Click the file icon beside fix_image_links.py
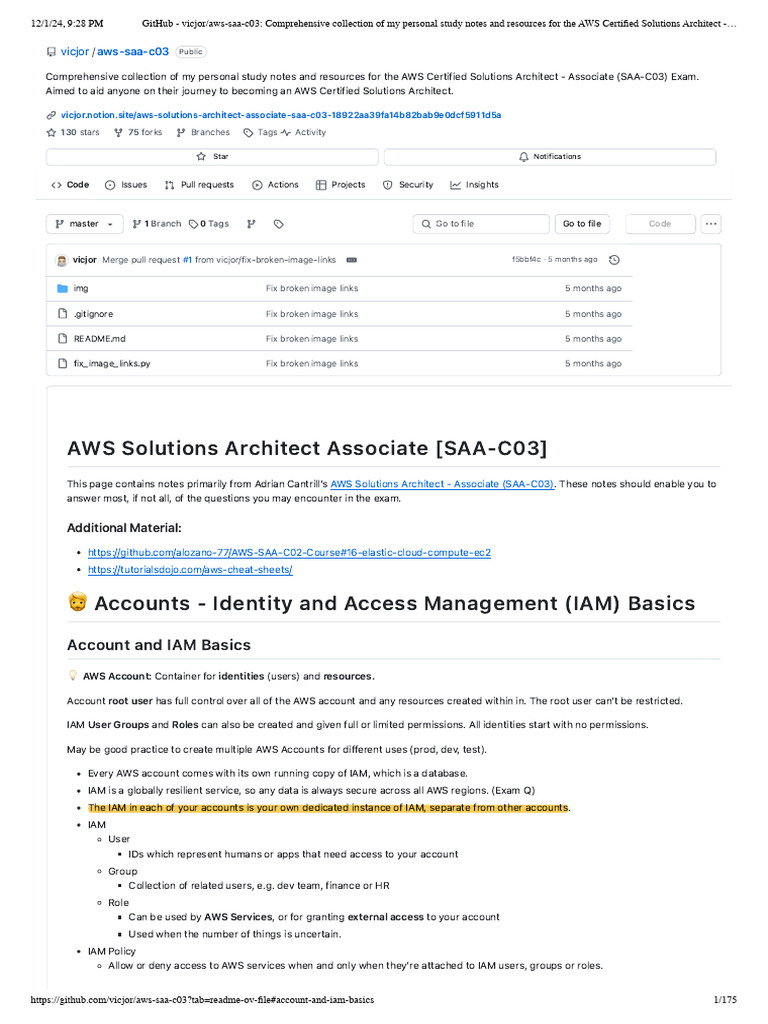 click(x=63, y=364)
